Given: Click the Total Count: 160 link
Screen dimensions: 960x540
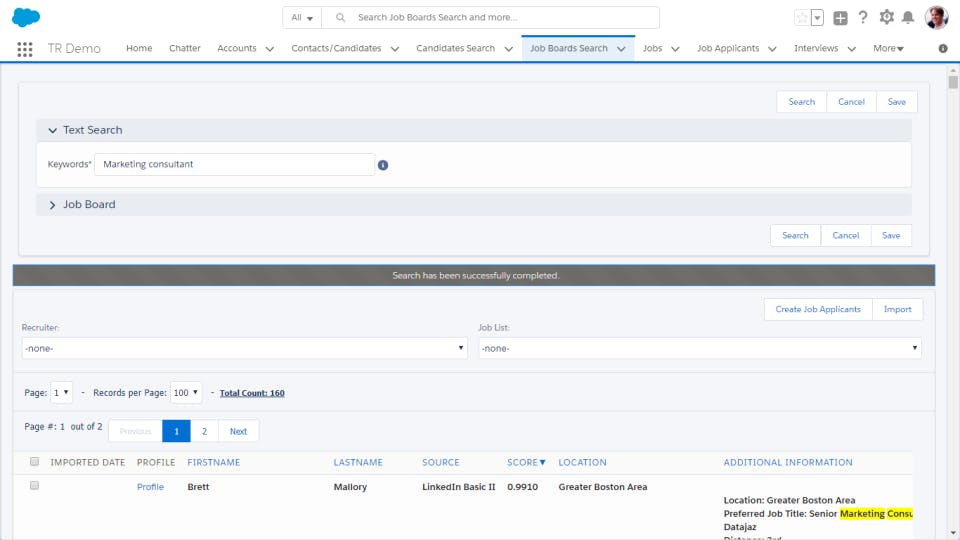Looking at the screenshot, I should [252, 393].
